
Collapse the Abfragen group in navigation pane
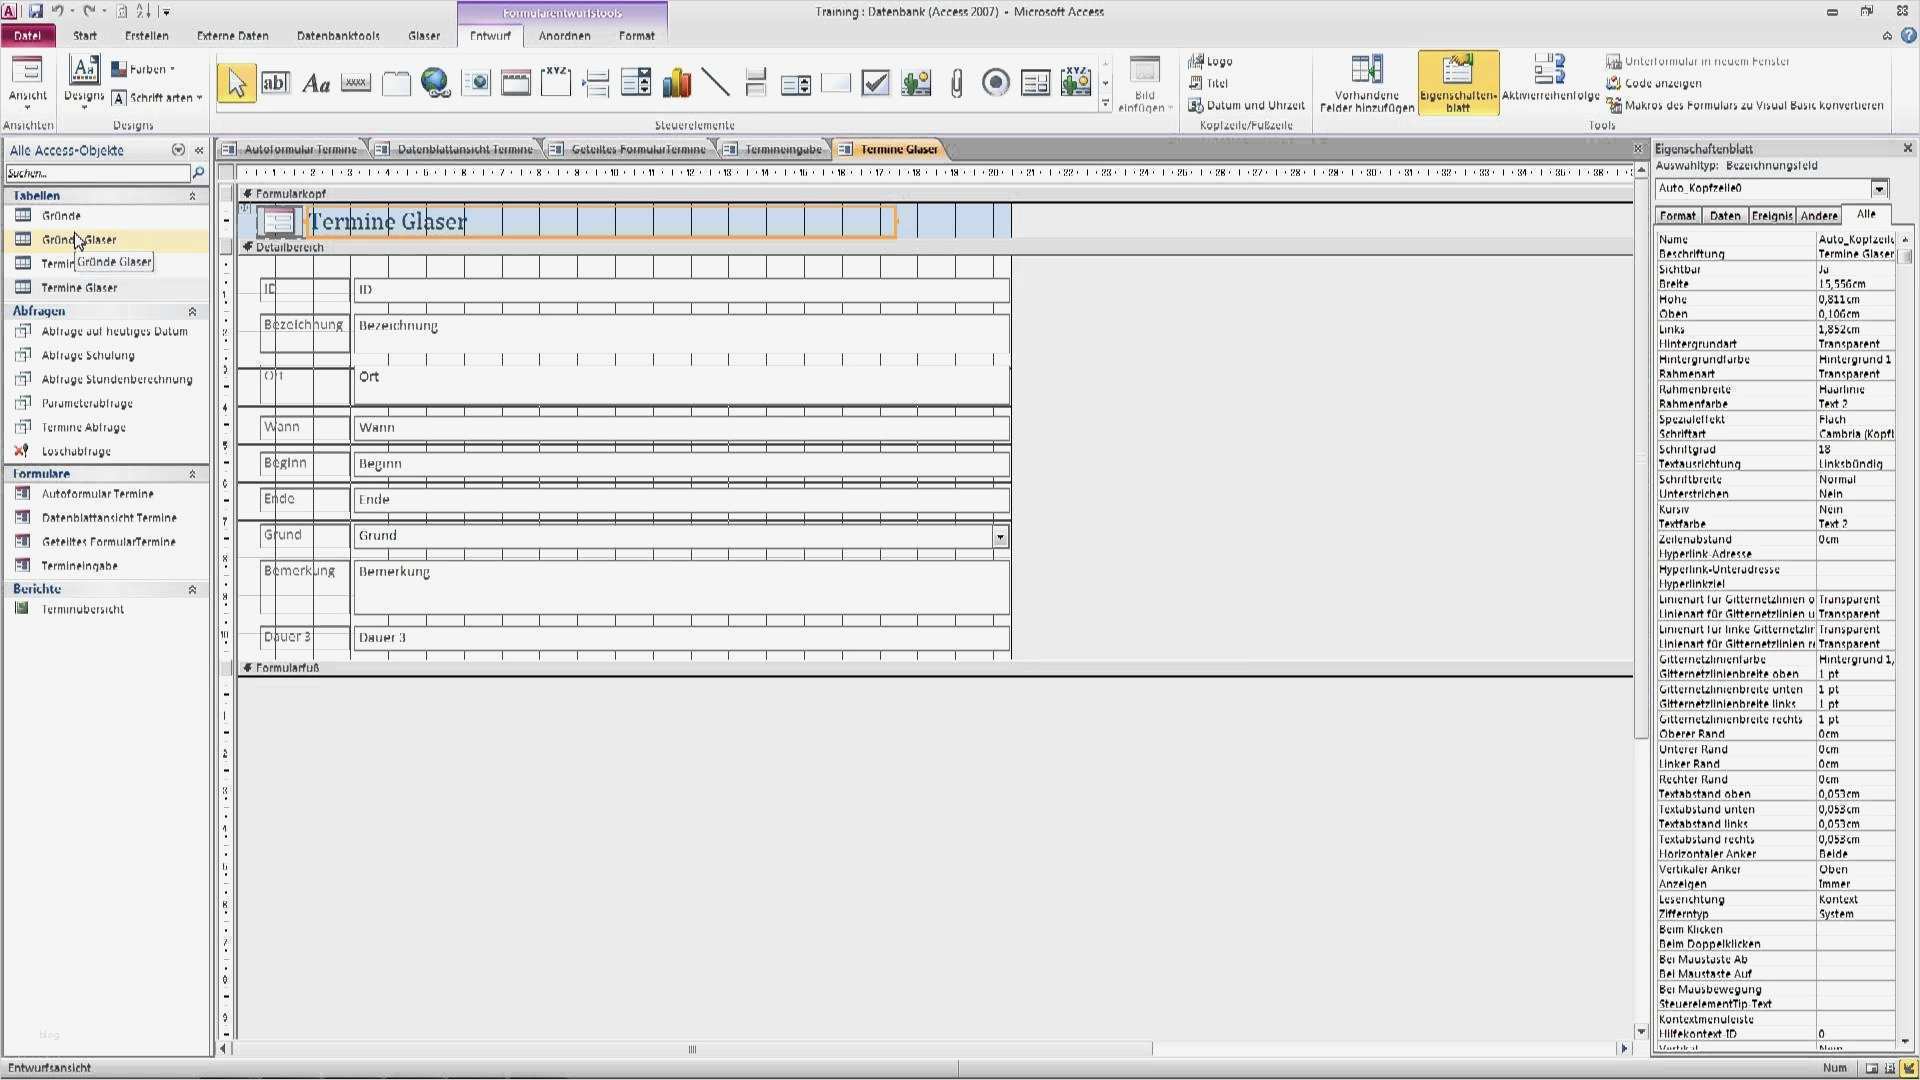(x=192, y=312)
